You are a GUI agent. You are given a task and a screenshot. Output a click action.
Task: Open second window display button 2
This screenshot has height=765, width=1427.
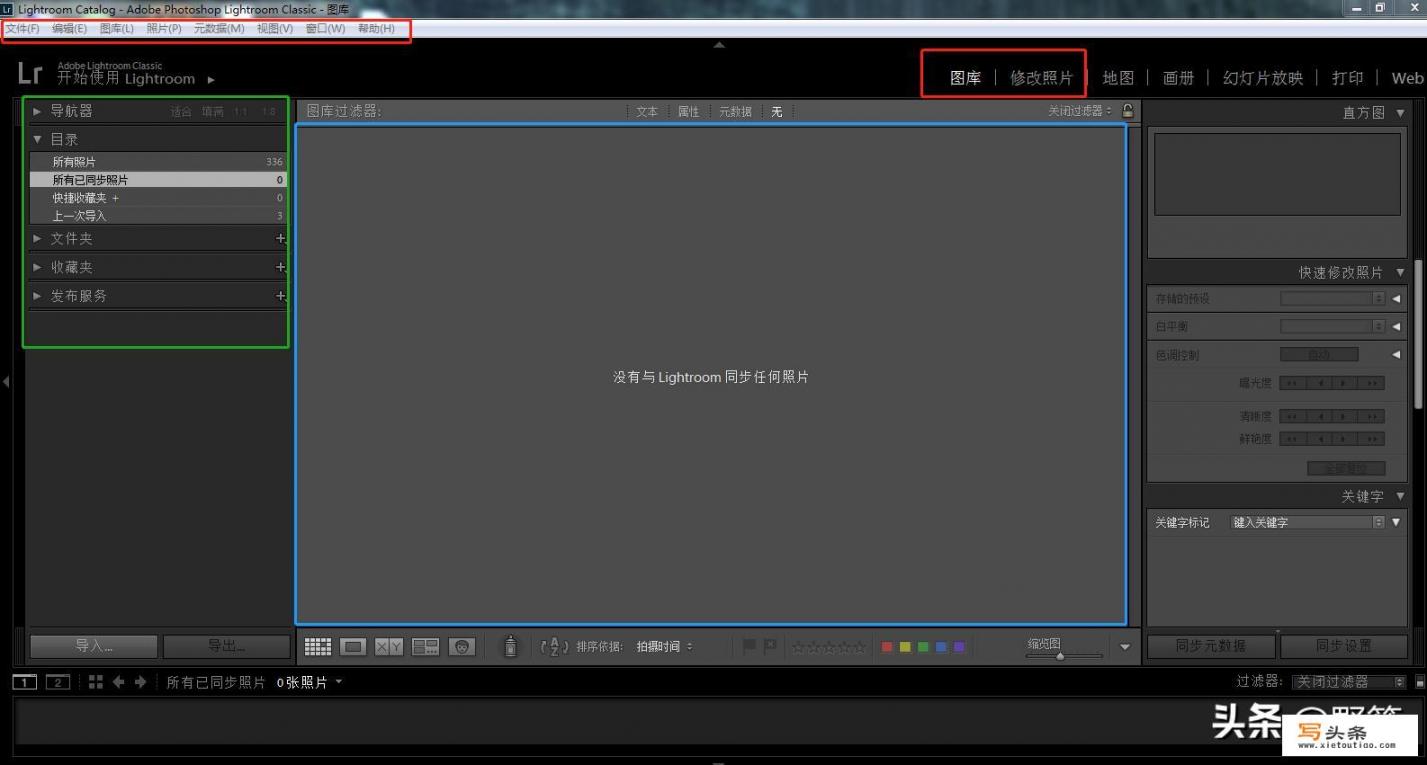click(x=58, y=682)
